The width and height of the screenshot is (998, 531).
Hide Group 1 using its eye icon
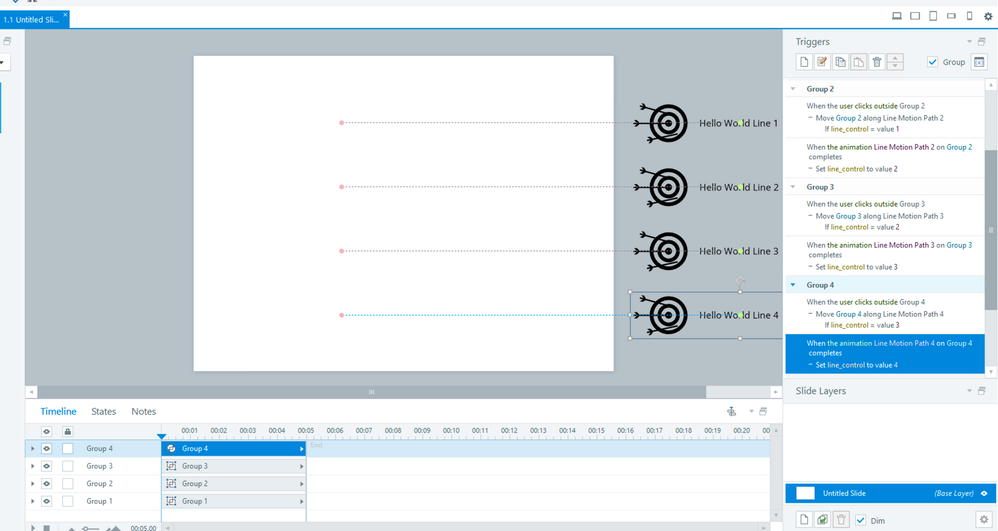pyautogui.click(x=46, y=501)
